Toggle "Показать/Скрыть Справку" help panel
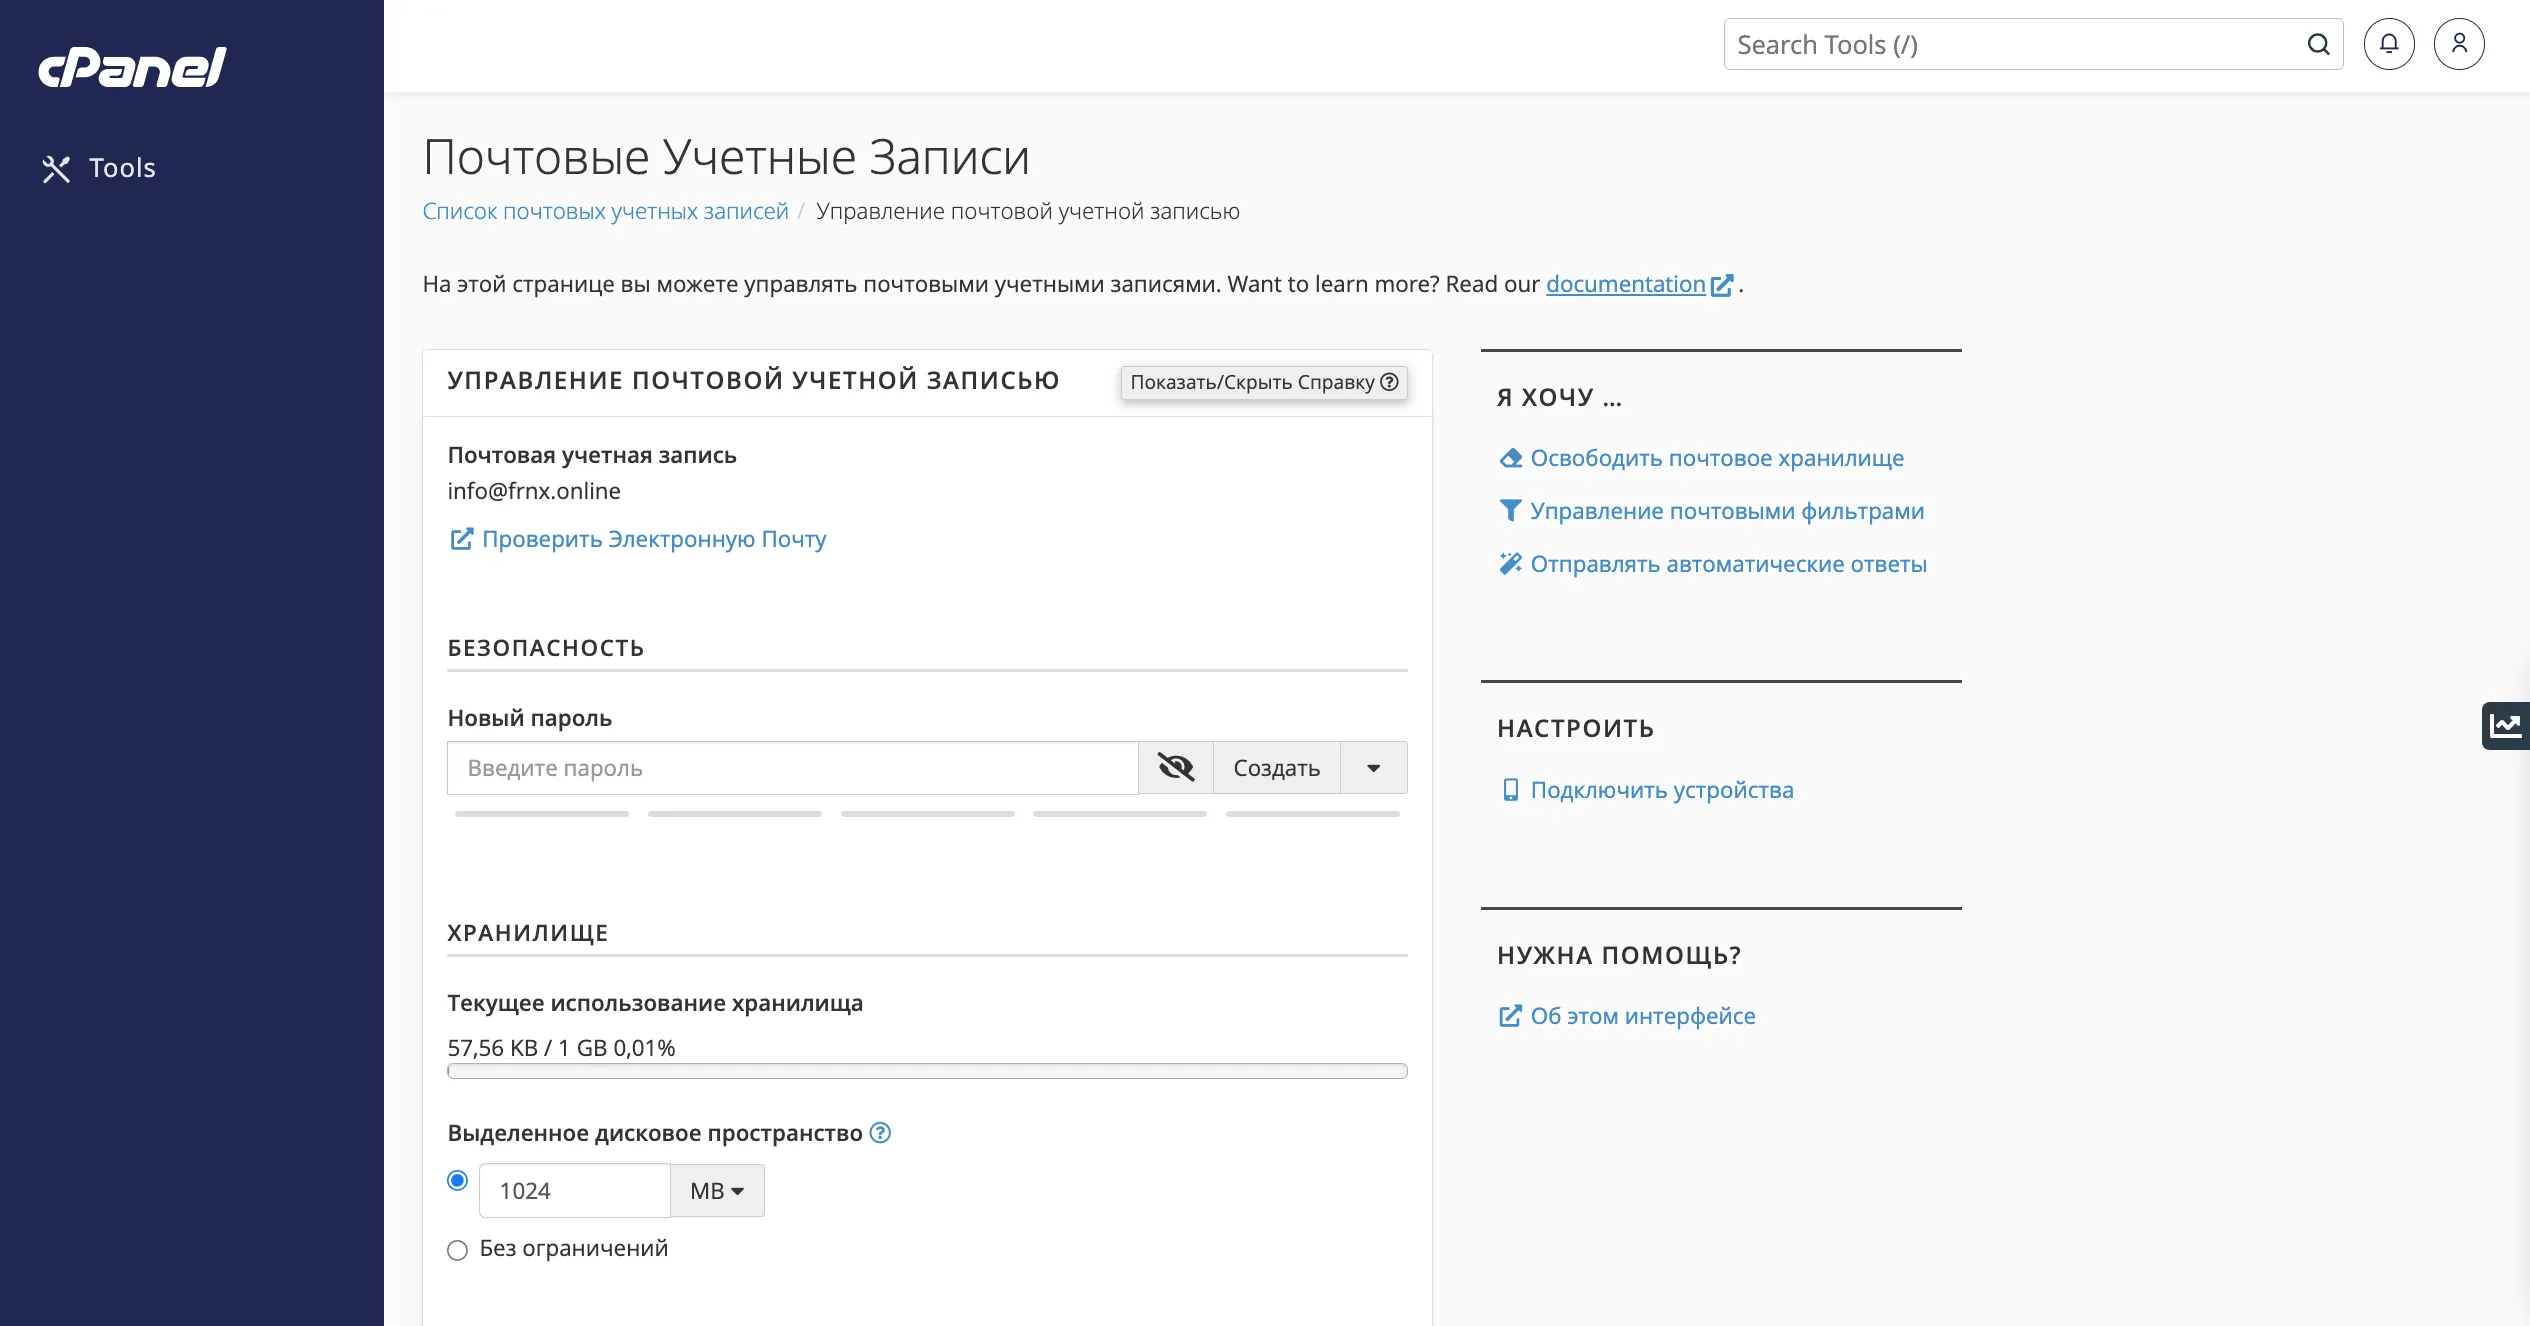The height and width of the screenshot is (1326, 2530). point(1263,382)
